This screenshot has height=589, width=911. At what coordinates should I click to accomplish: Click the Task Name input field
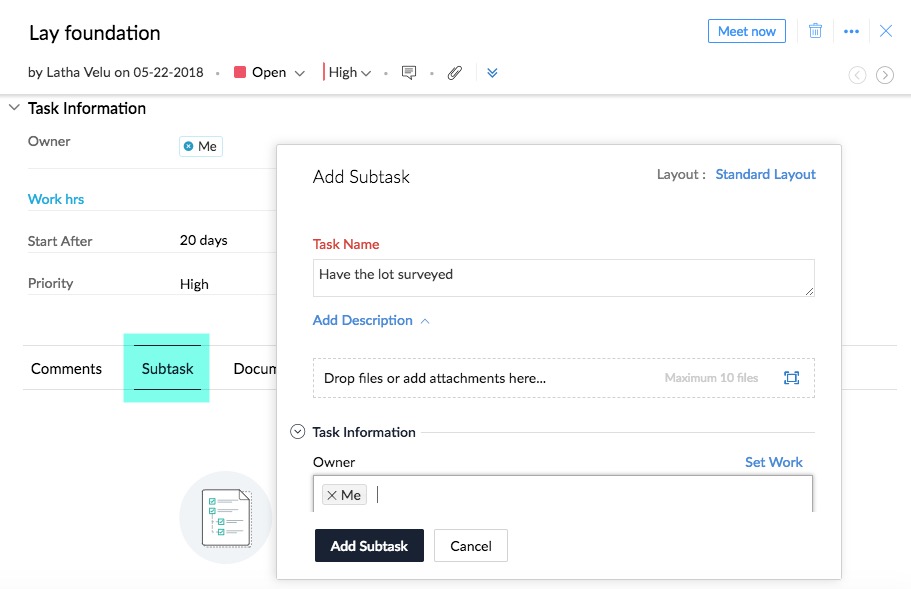click(563, 278)
